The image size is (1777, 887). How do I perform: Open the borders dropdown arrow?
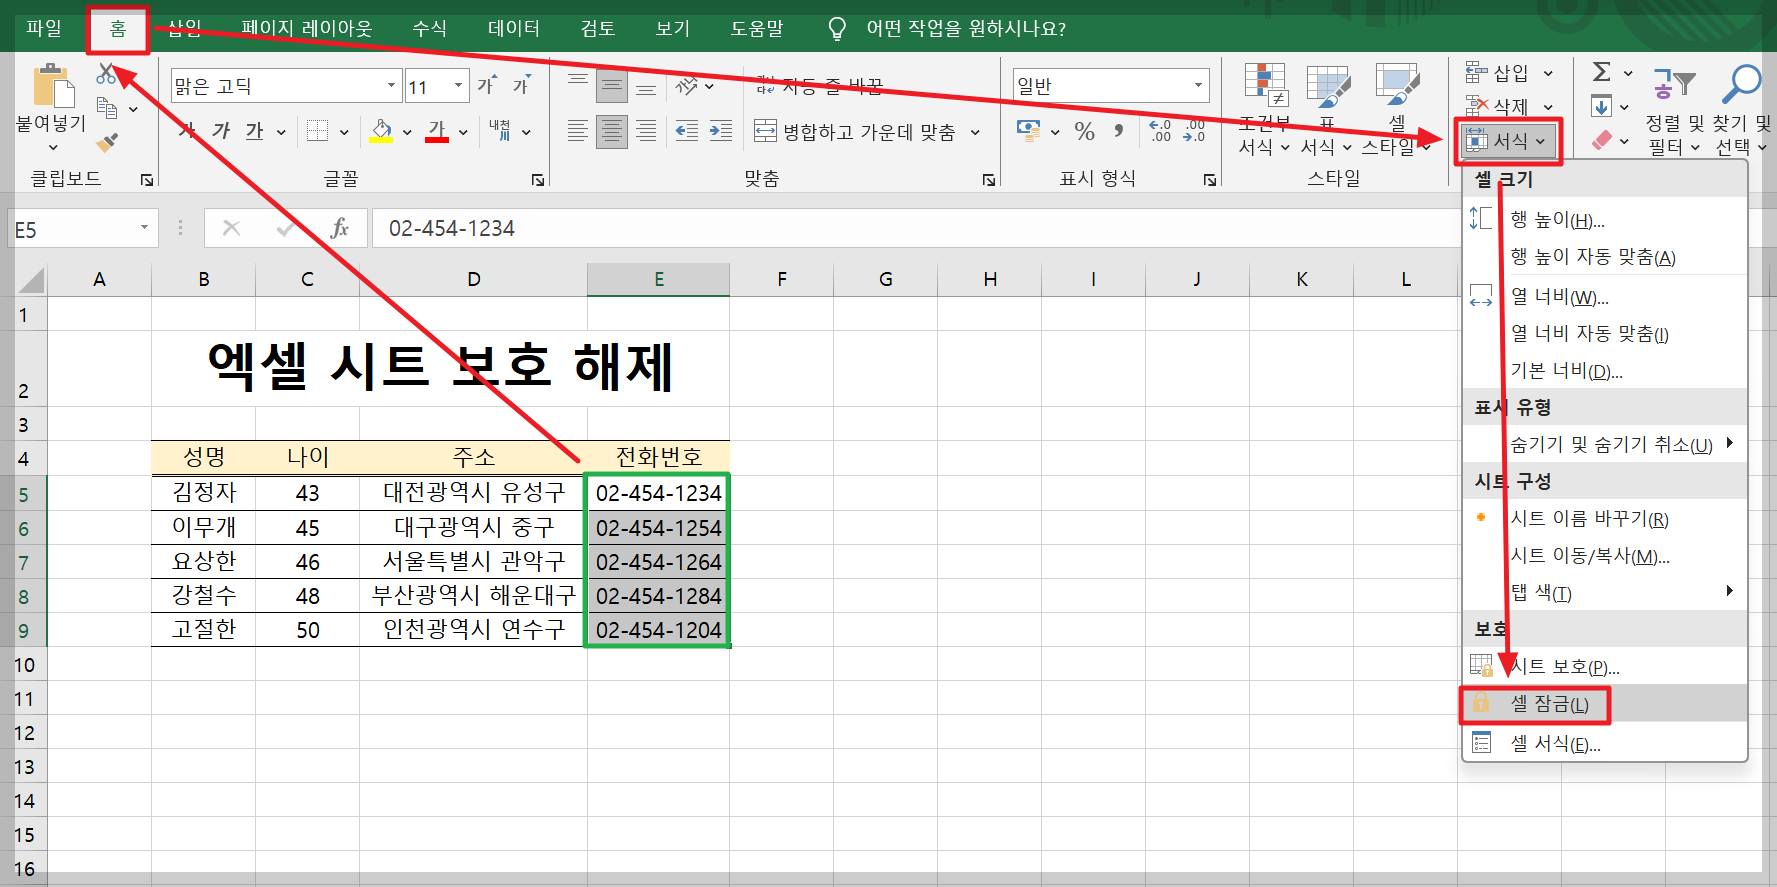coord(344,132)
